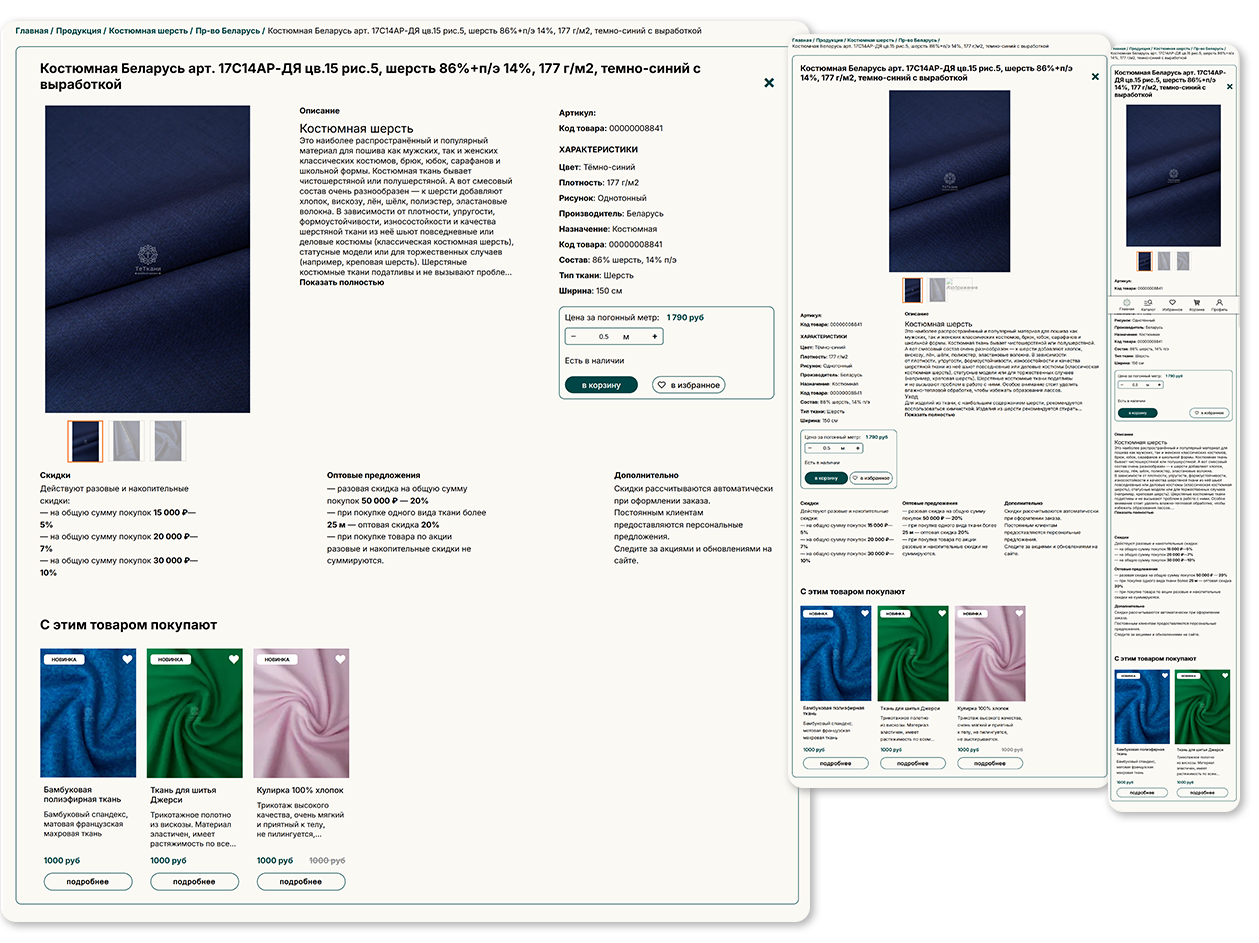Go to Костюмная шерсть breadcrumb in desktop layout
The height and width of the screenshot is (943, 1259).
click(149, 32)
